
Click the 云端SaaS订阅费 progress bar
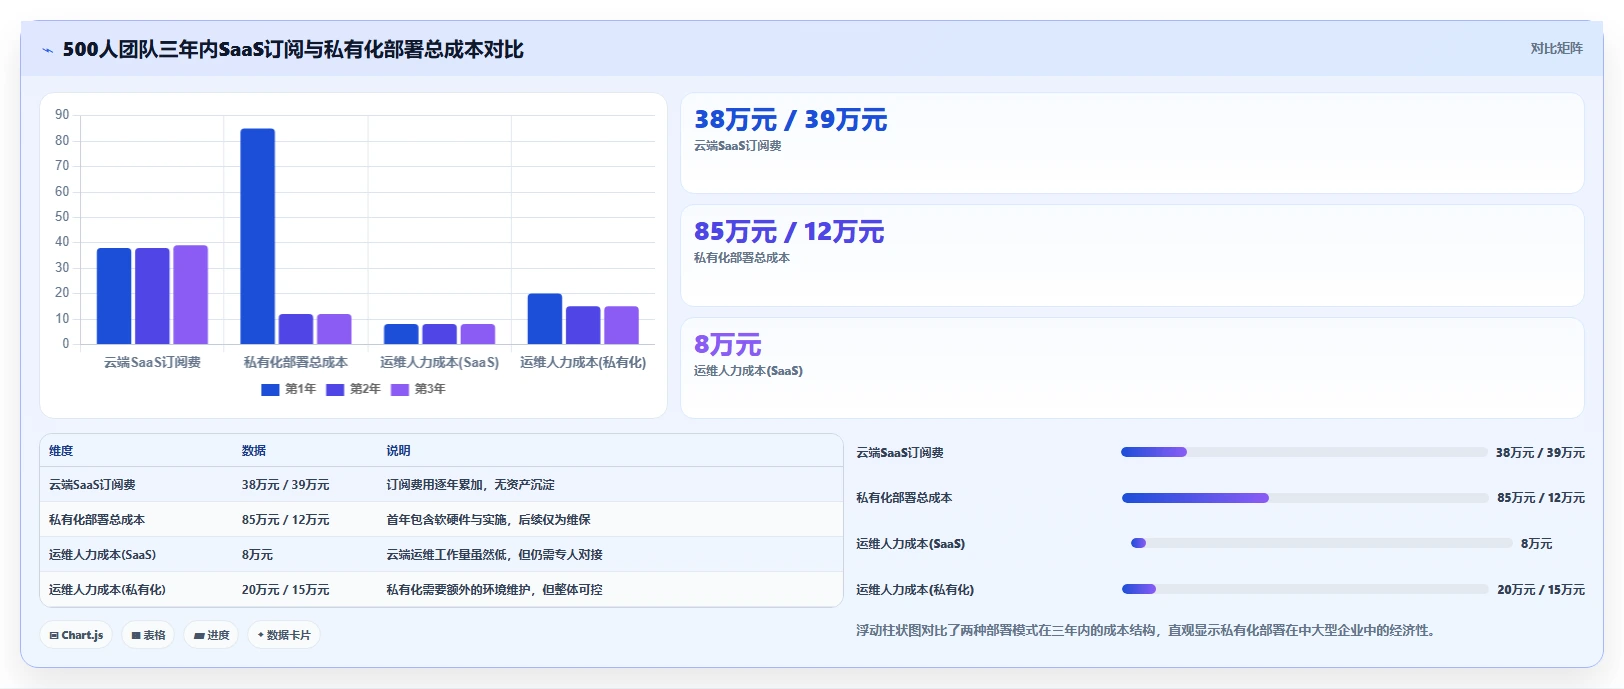click(1304, 452)
